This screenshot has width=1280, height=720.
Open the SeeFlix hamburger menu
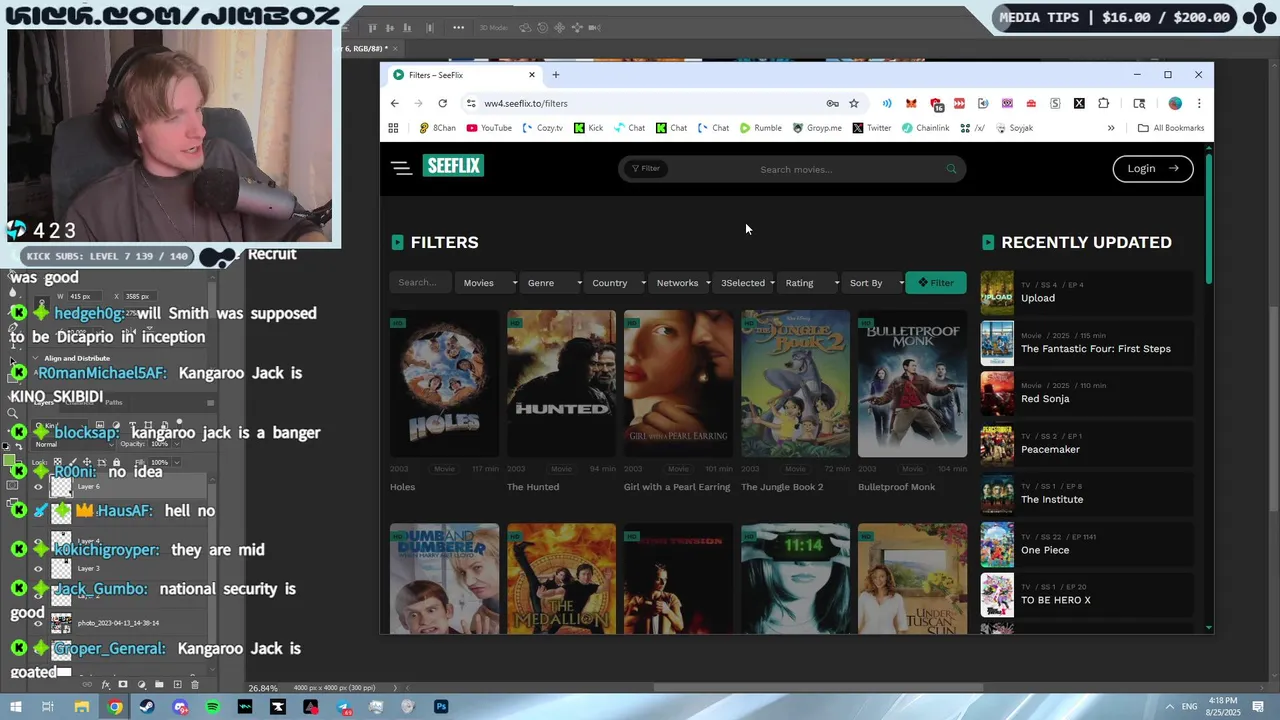click(402, 168)
